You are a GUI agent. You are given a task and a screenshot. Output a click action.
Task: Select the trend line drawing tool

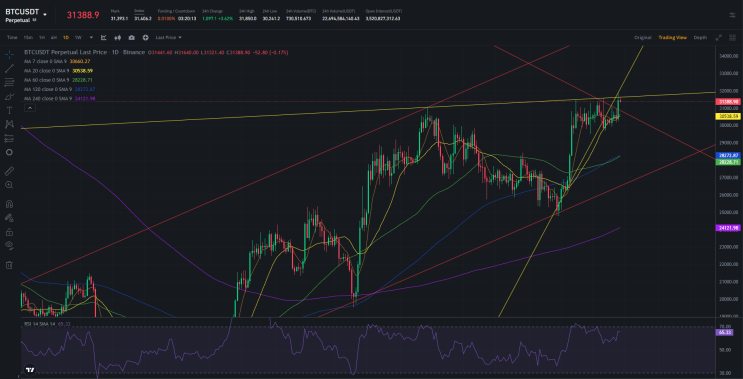(x=9, y=69)
